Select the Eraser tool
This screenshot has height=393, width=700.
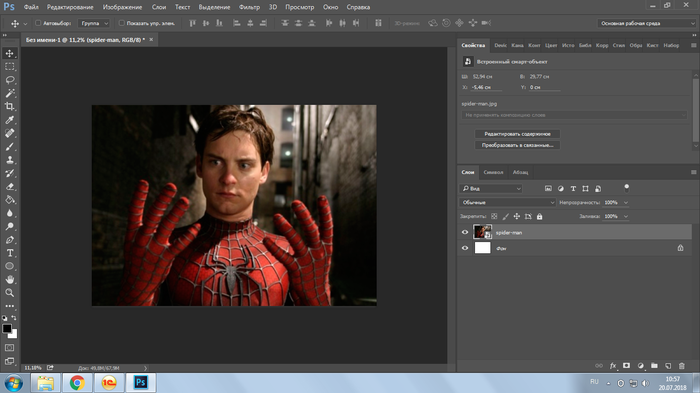[x=9, y=186]
